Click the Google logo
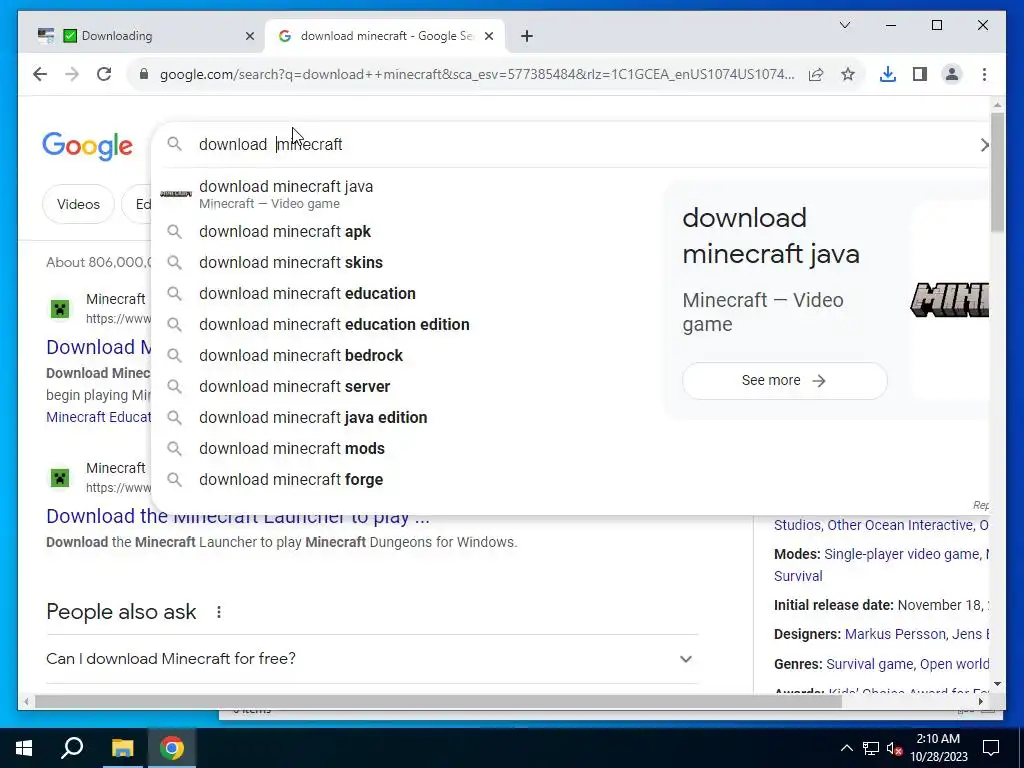This screenshot has width=1024, height=768. point(88,146)
